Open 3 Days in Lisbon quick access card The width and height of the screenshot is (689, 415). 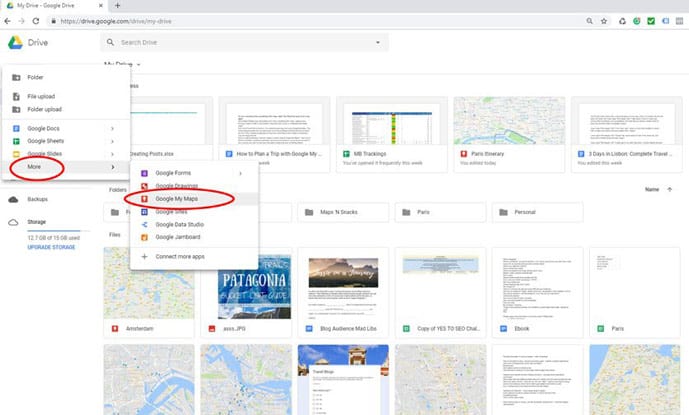tap(627, 135)
